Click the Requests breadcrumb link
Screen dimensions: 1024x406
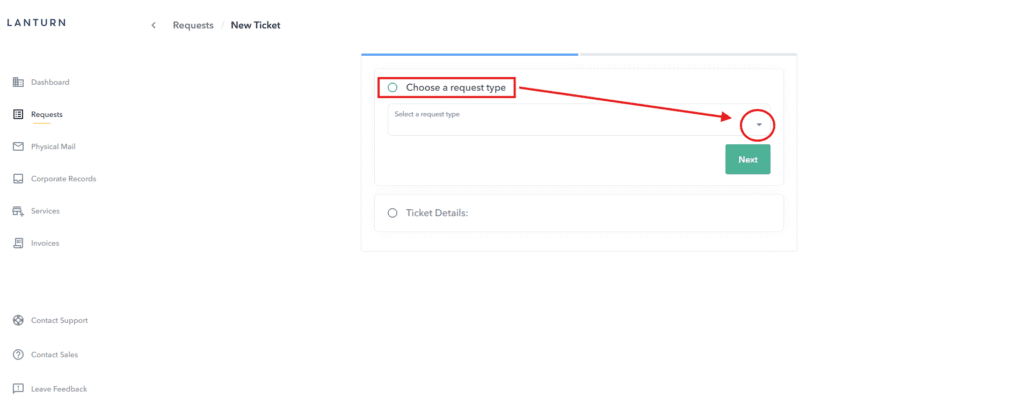click(193, 25)
